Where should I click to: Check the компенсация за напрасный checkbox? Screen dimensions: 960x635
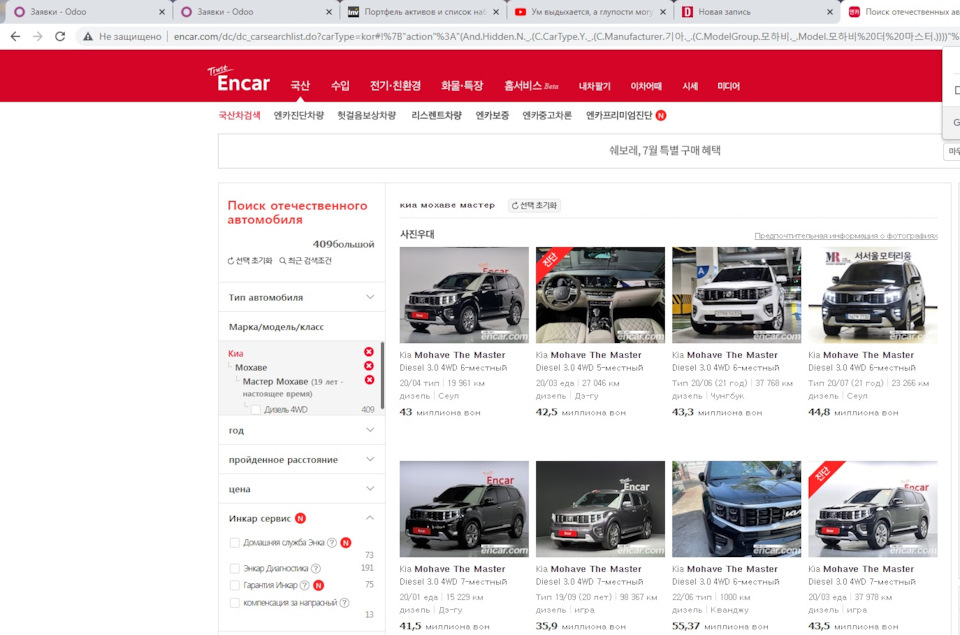[234, 603]
